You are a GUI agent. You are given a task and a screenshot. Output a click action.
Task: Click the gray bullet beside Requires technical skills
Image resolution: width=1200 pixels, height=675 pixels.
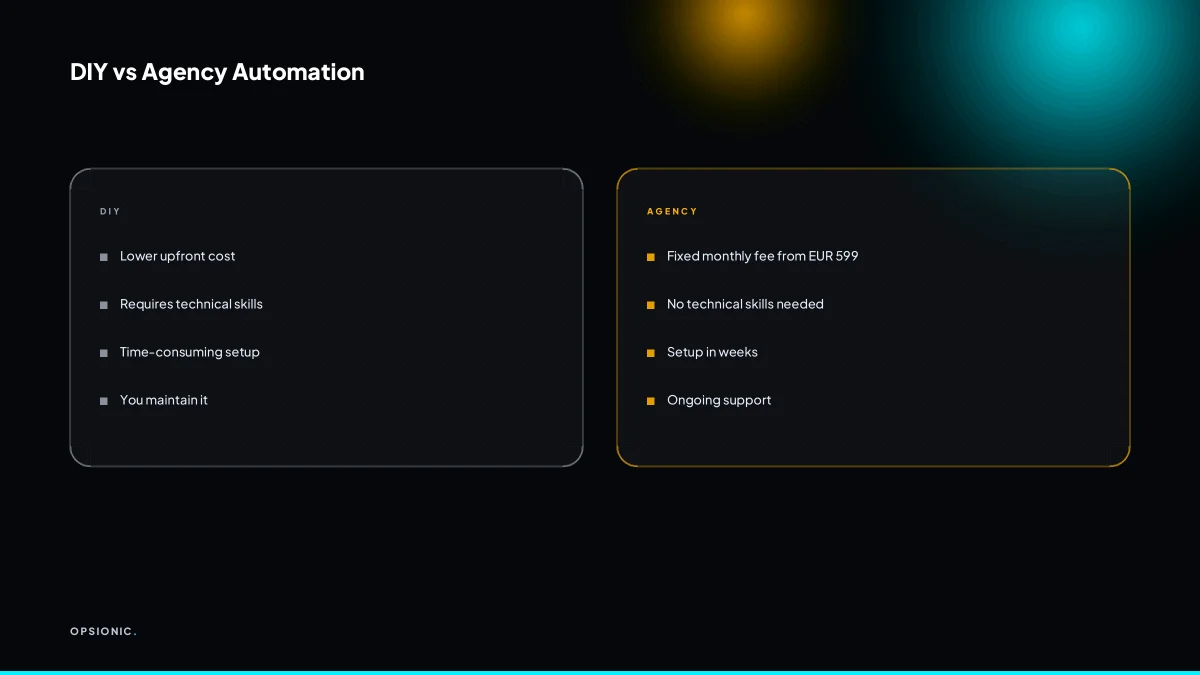point(104,306)
